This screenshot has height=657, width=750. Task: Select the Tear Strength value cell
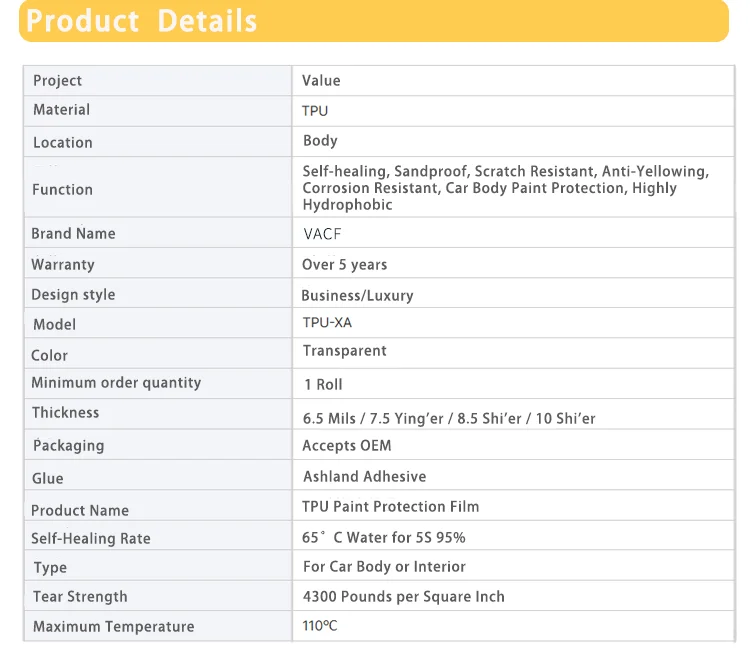(514, 596)
